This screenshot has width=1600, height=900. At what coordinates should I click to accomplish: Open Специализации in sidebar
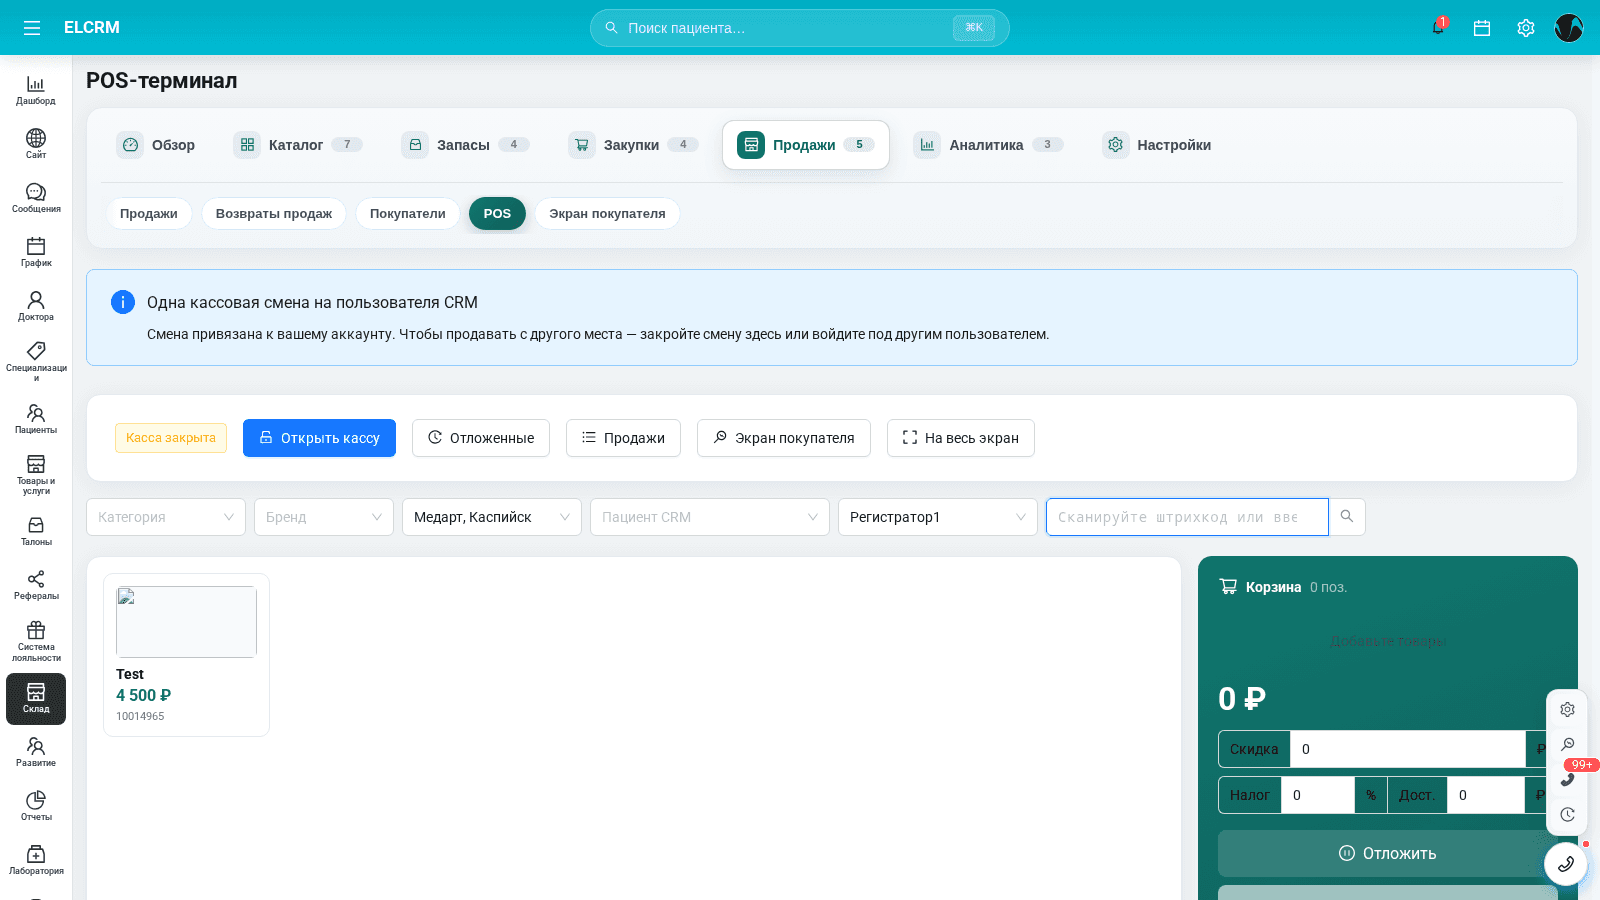36,361
